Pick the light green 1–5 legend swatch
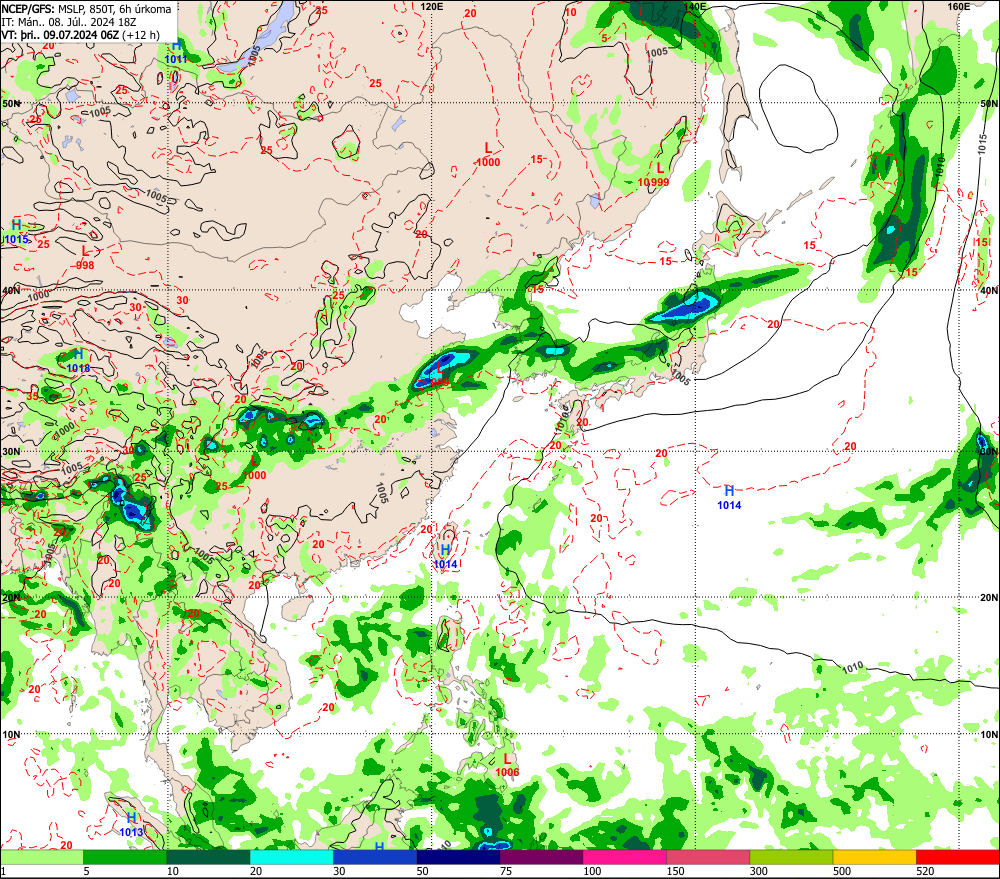 pos(42,857)
